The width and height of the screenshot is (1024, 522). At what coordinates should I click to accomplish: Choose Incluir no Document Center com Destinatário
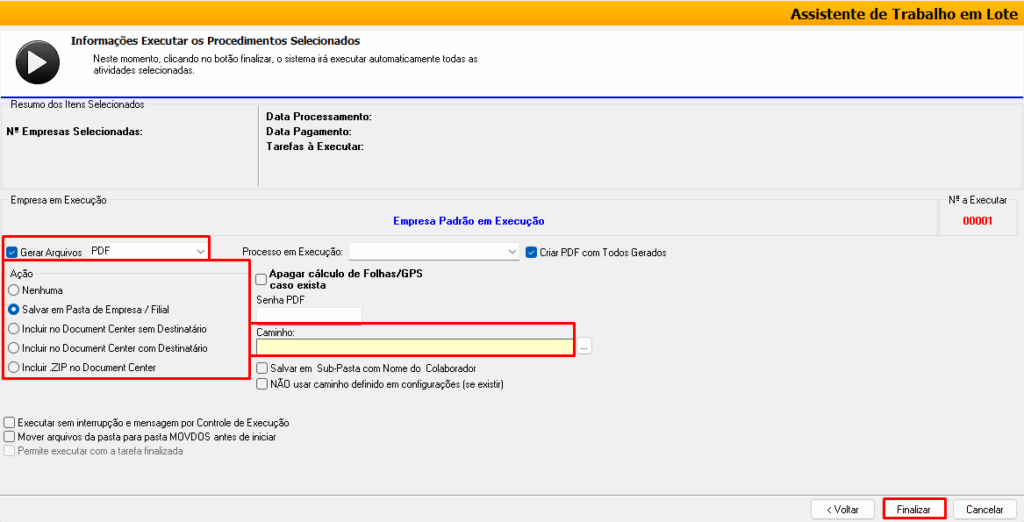[x=13, y=348]
